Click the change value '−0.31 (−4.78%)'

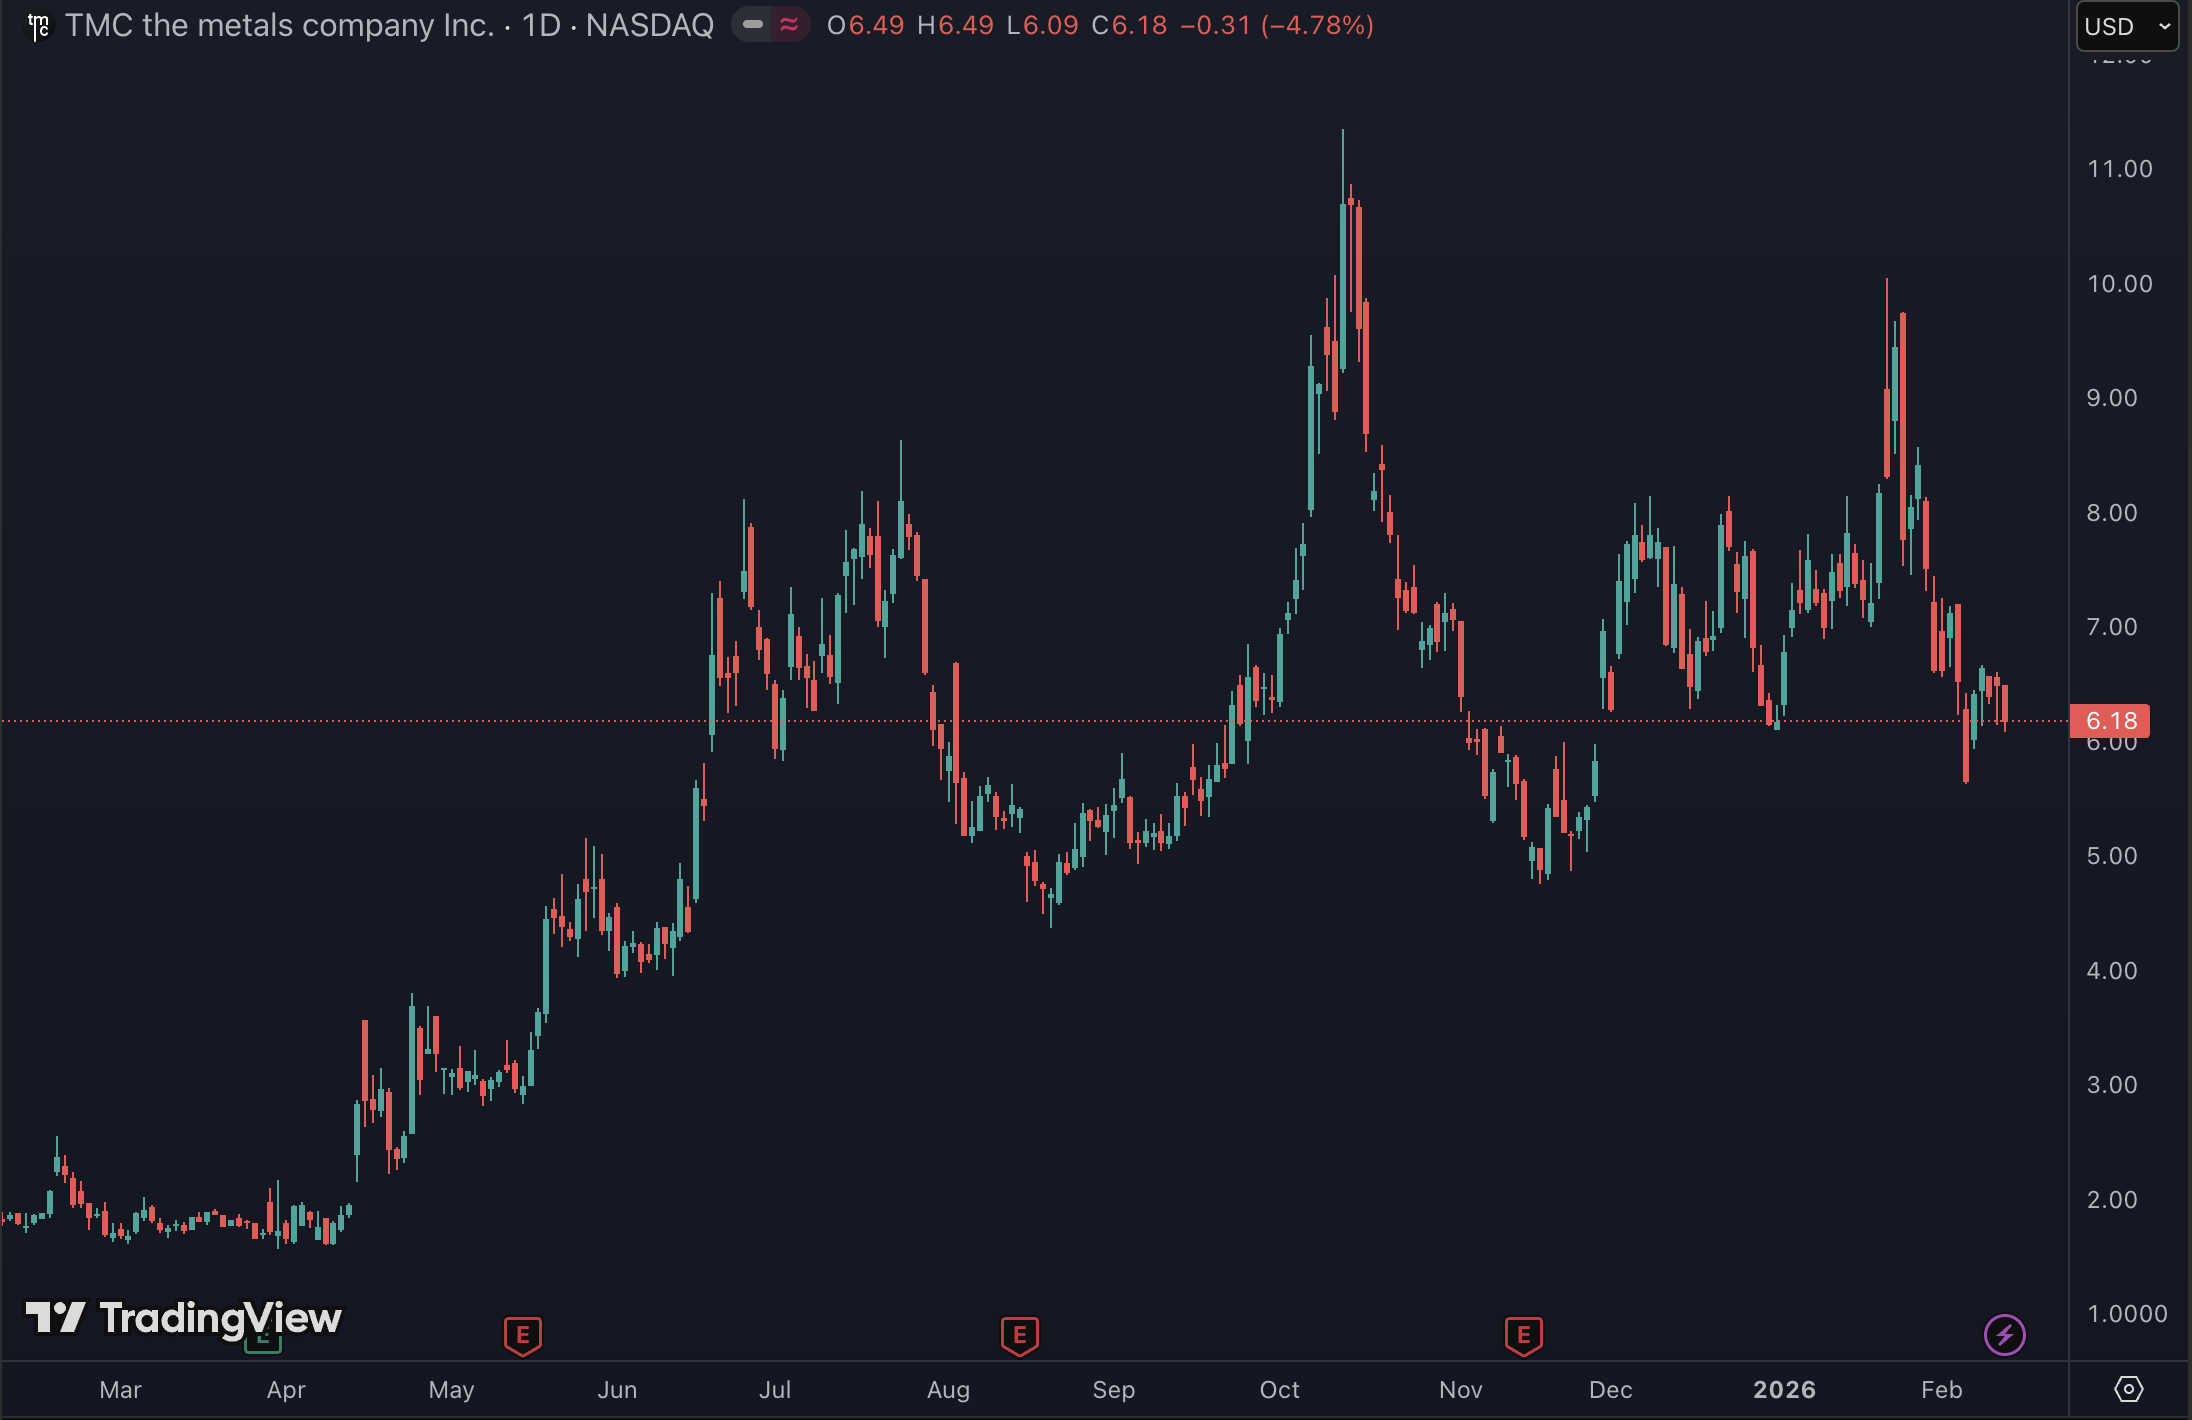[1277, 25]
